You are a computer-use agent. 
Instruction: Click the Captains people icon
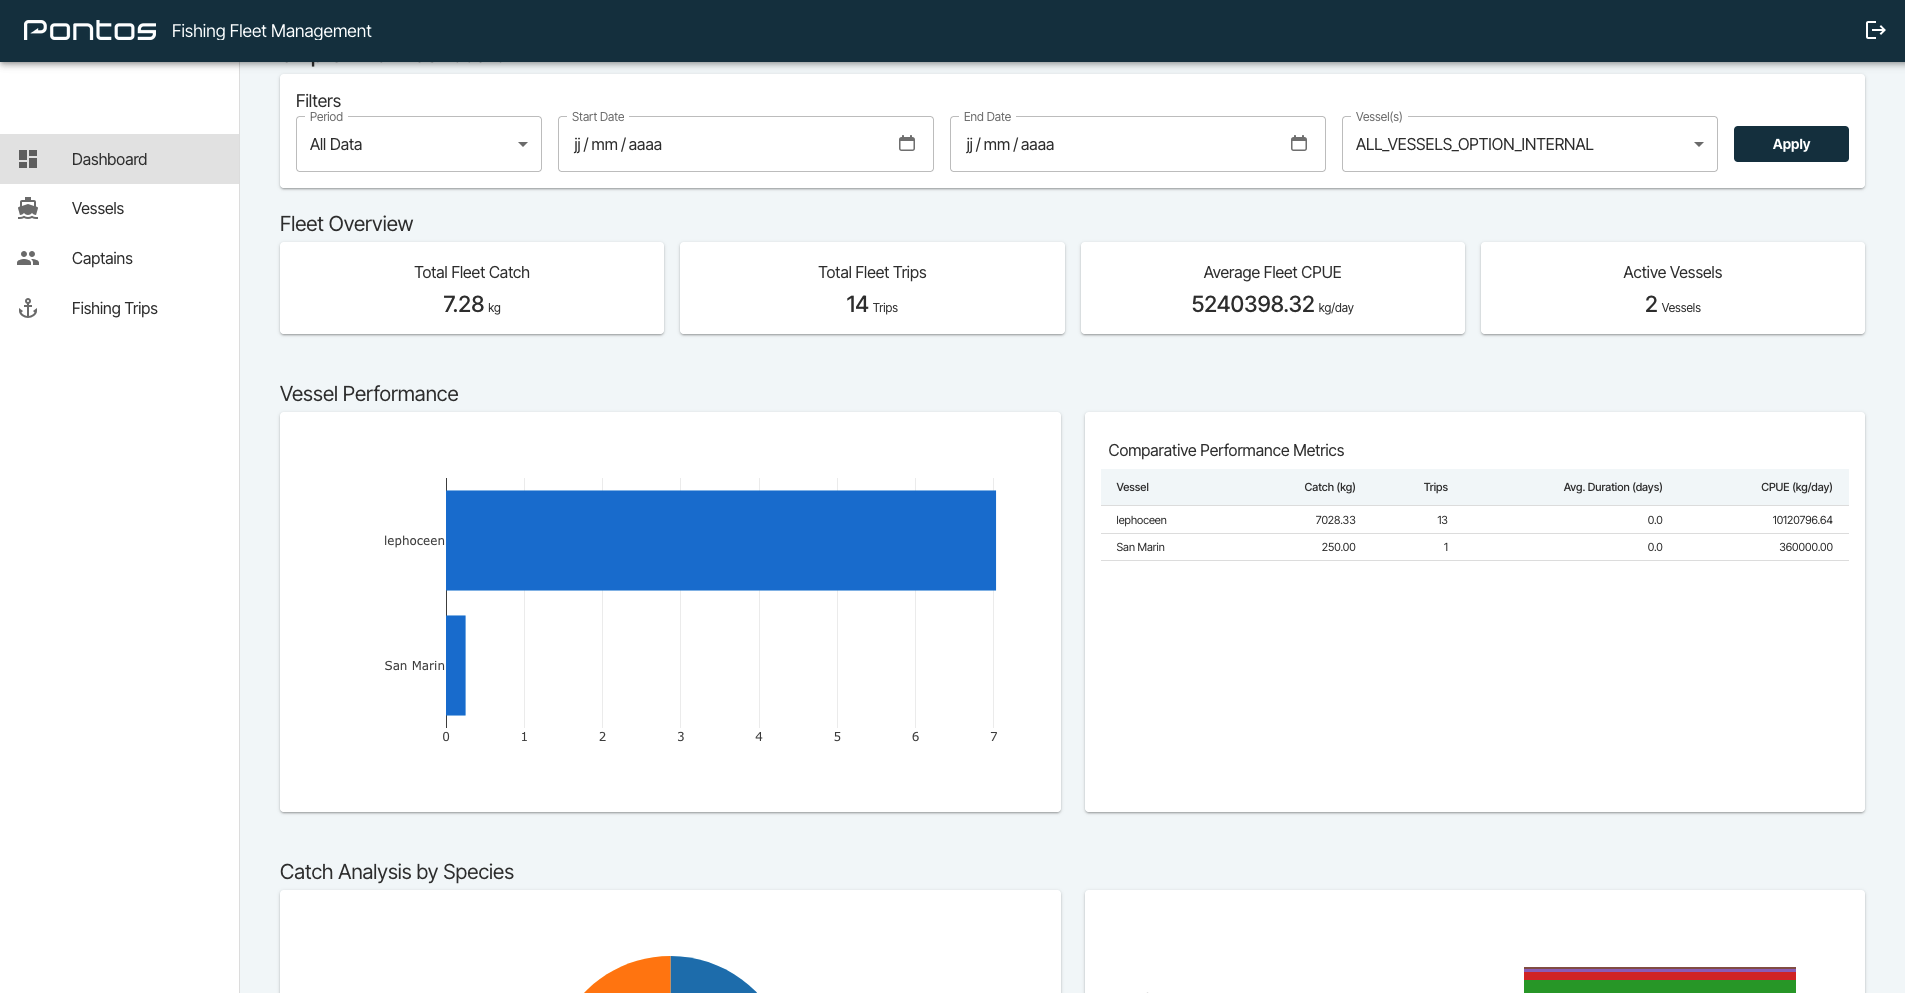pyautogui.click(x=28, y=258)
